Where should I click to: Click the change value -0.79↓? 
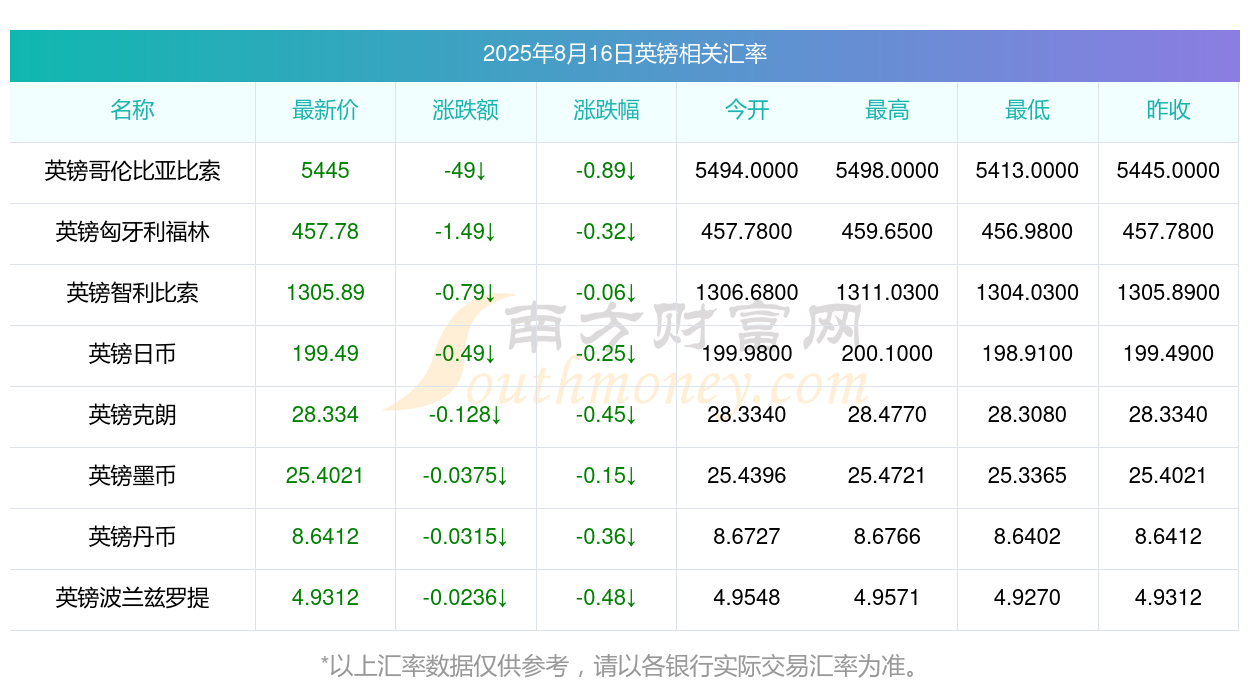point(466,293)
